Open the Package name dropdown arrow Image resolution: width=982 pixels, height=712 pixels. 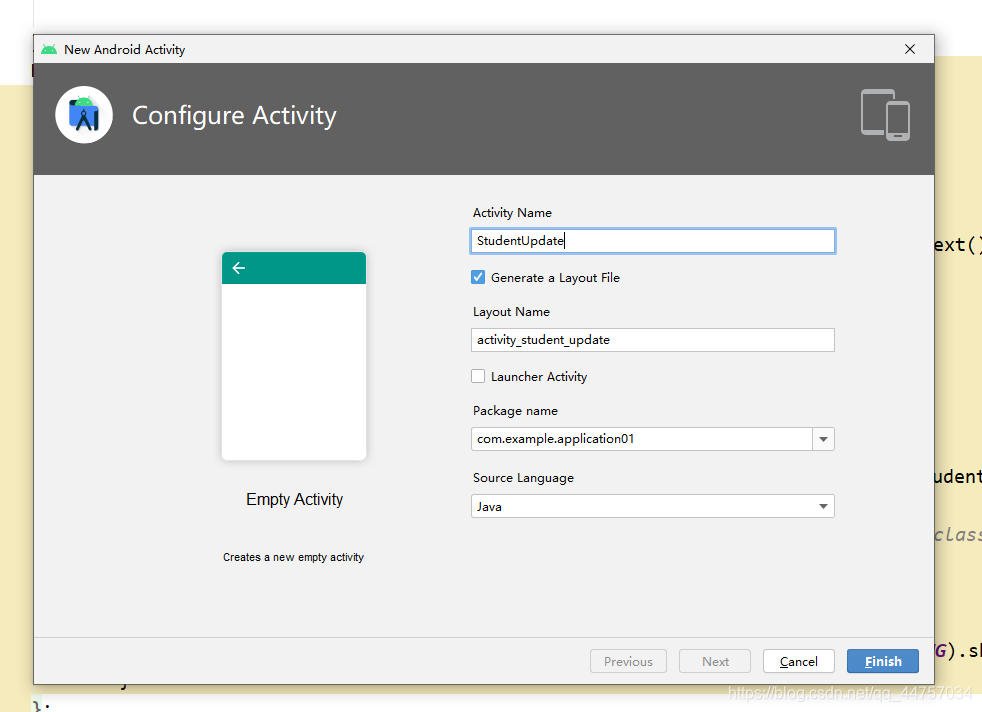(x=824, y=439)
